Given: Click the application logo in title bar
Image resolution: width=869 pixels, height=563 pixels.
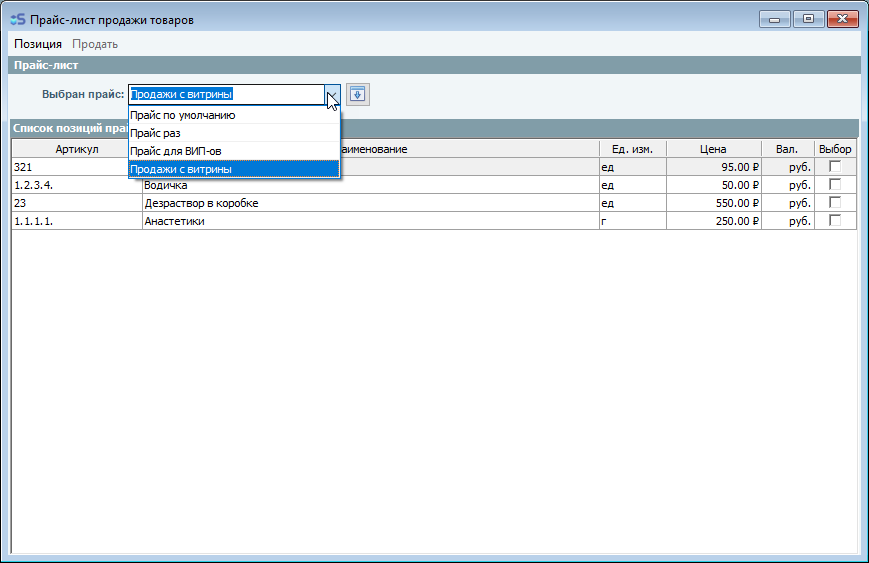Looking at the screenshot, I should click(17, 19).
